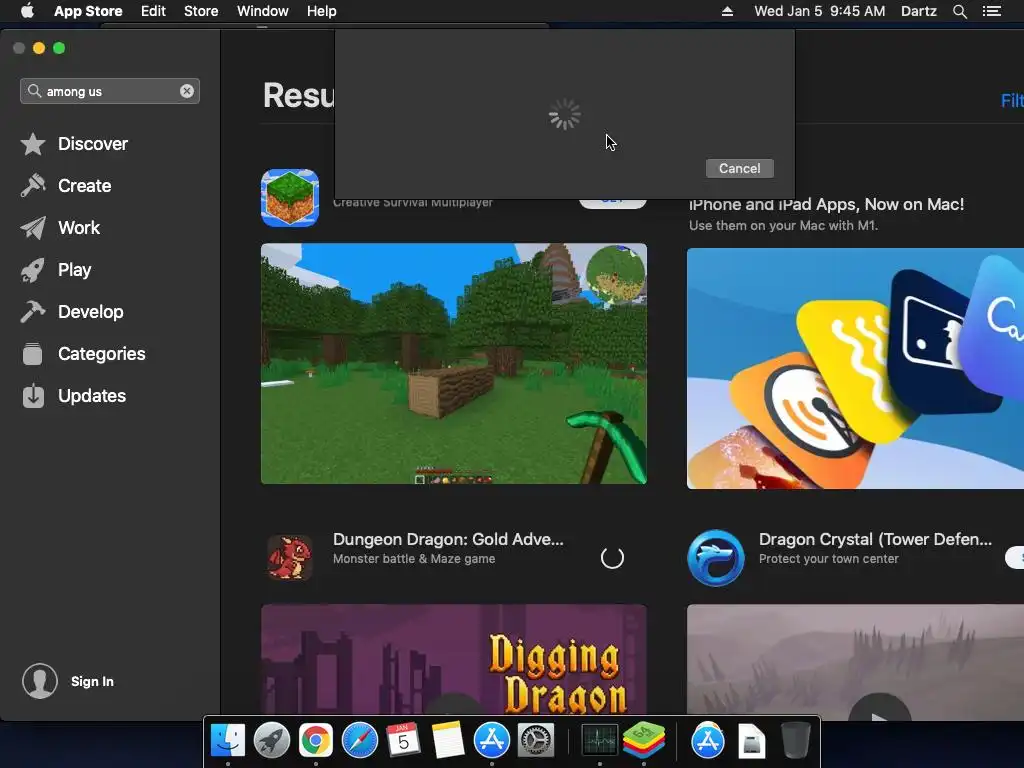
Task: Open the Help menu
Action: click(322, 11)
